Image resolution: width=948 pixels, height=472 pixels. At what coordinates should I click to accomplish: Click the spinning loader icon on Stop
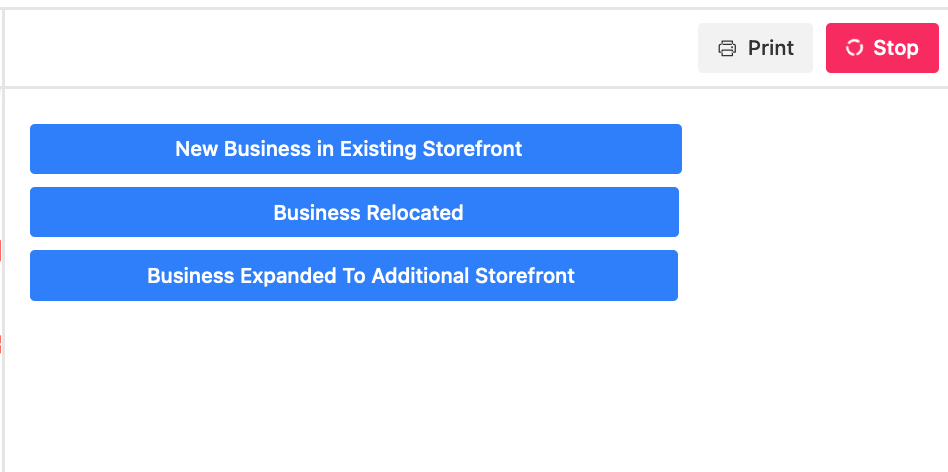click(x=854, y=48)
